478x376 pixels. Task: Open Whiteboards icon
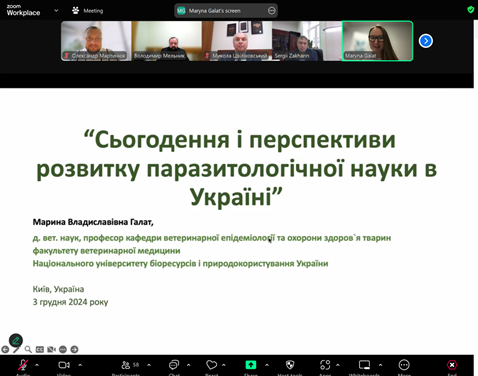364,365
